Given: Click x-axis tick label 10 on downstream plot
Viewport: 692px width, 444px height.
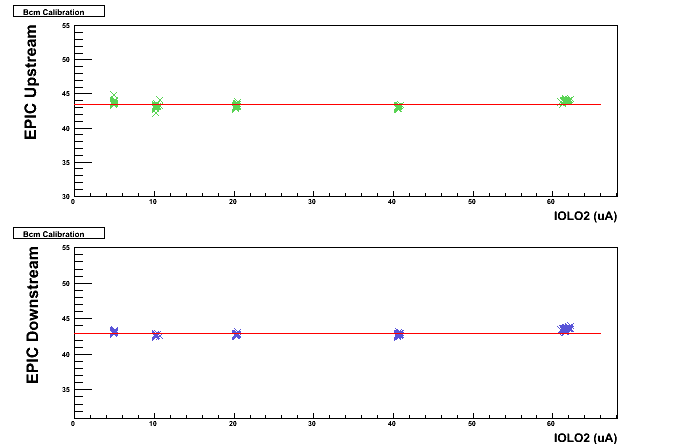Looking at the screenshot, I should tap(153, 424).
